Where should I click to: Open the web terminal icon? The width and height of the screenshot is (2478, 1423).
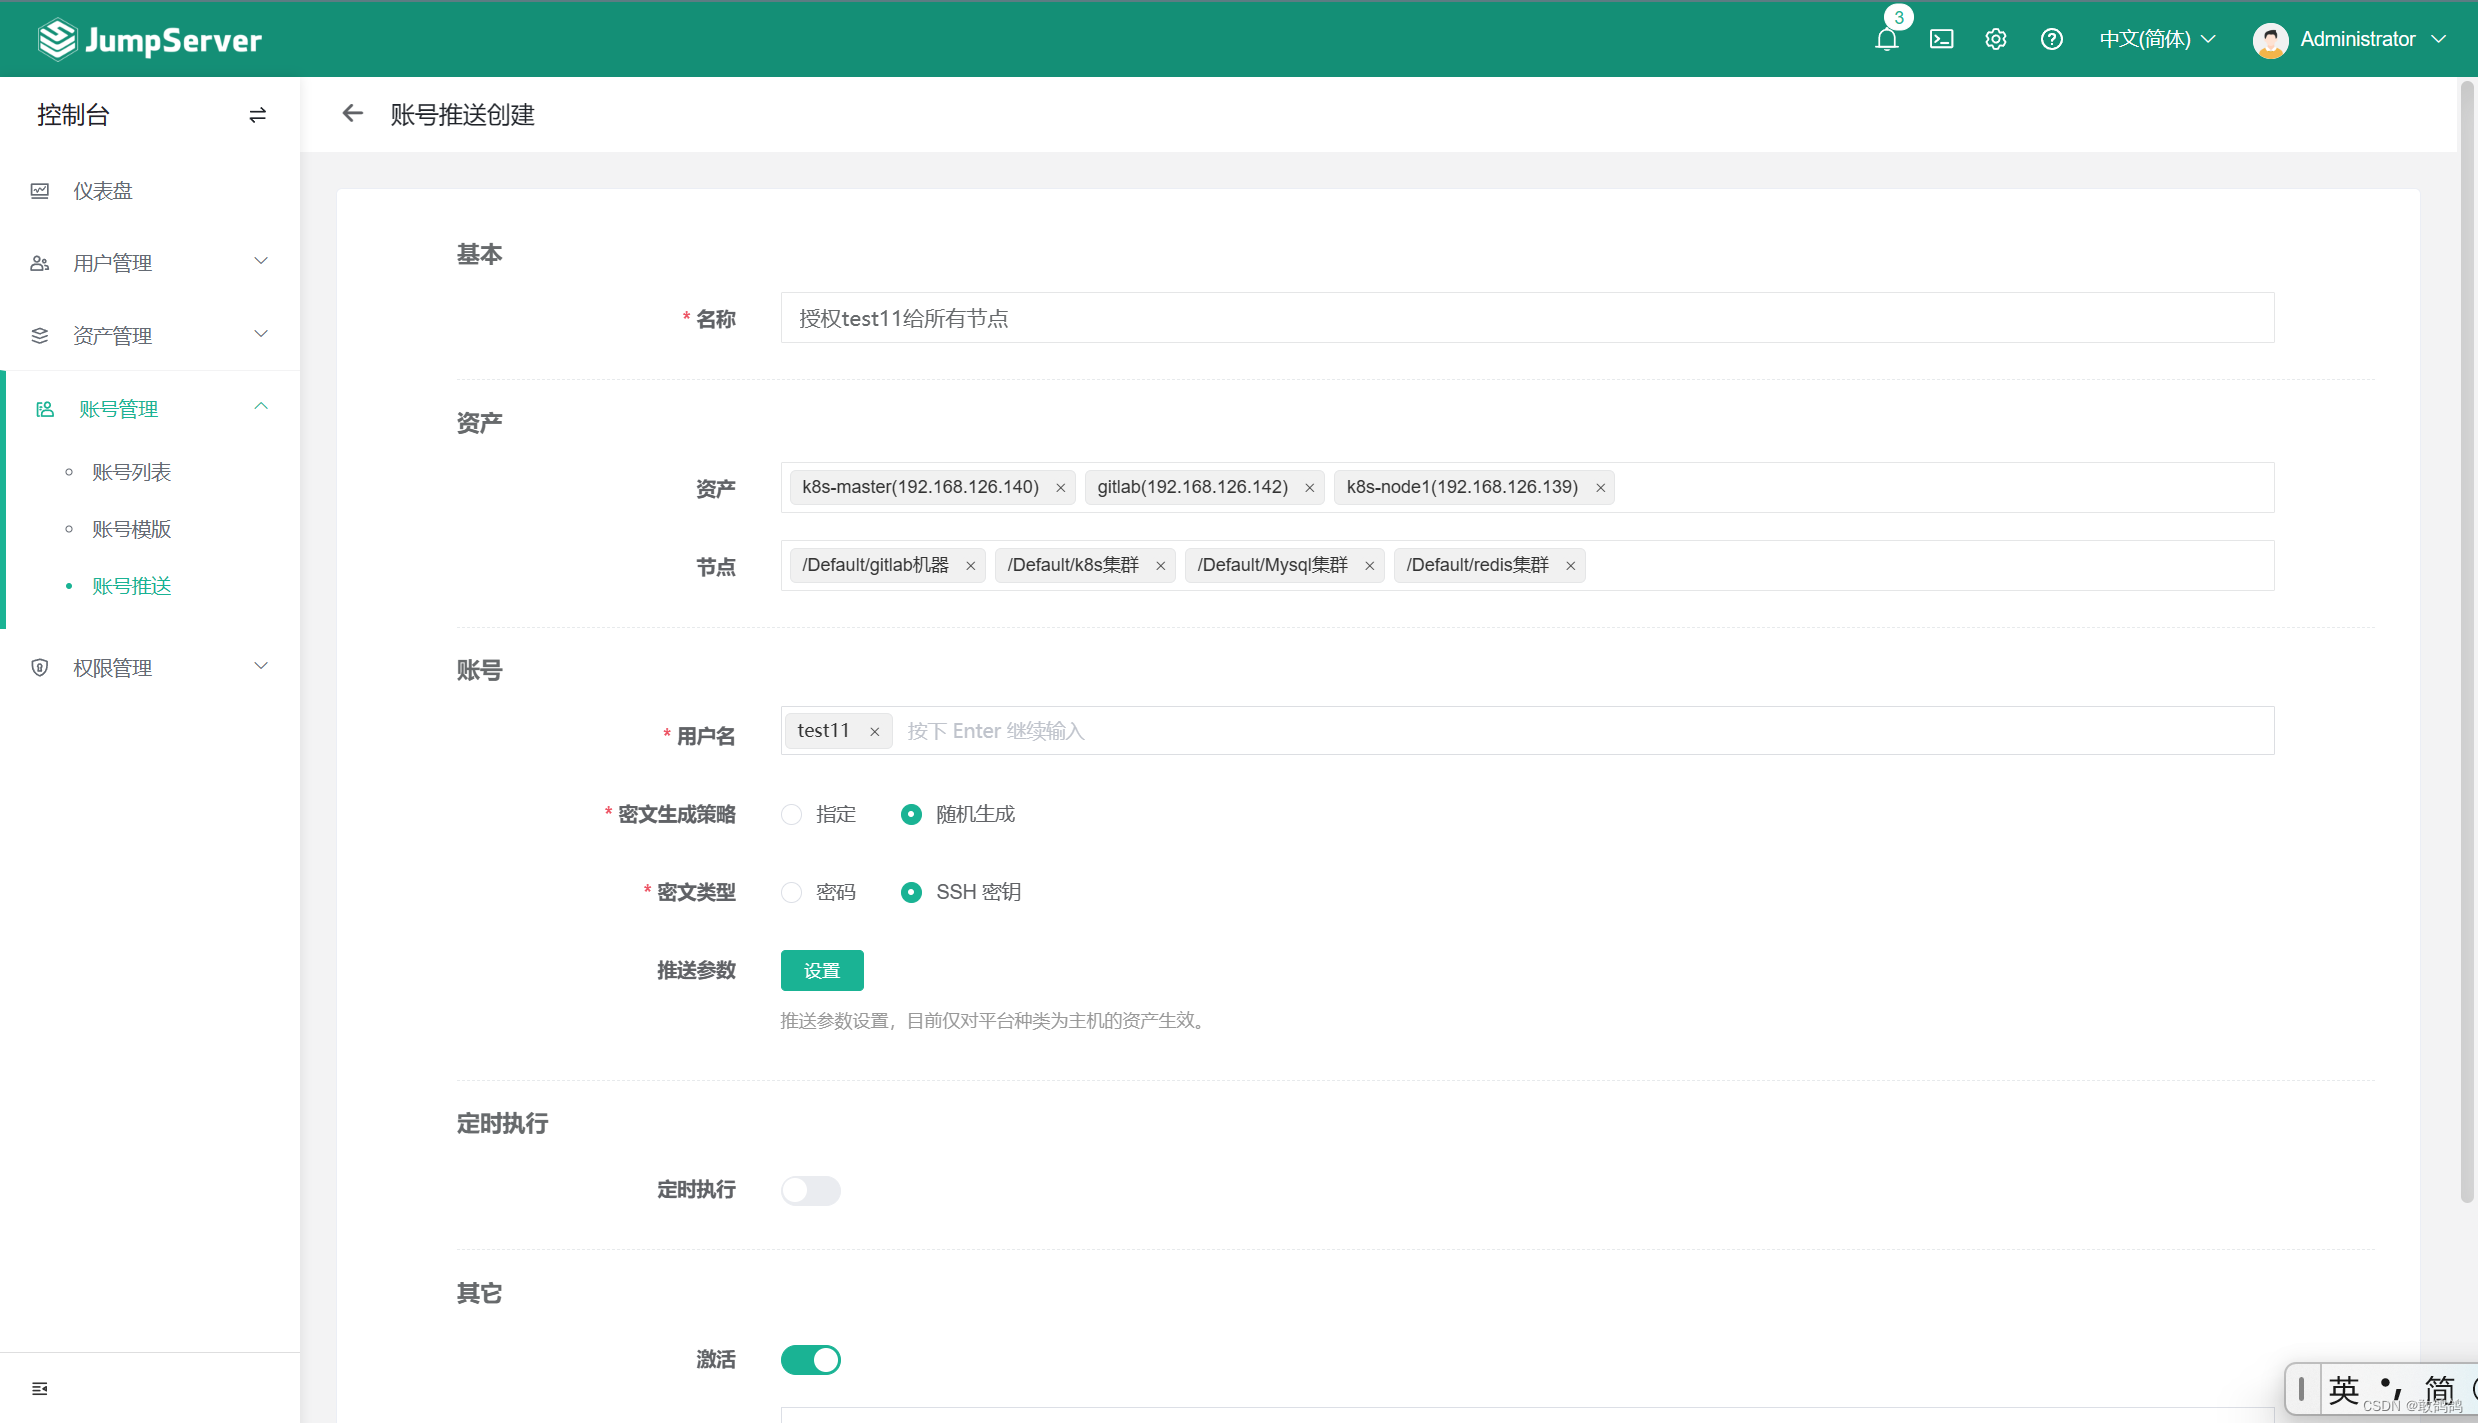[x=1941, y=39]
